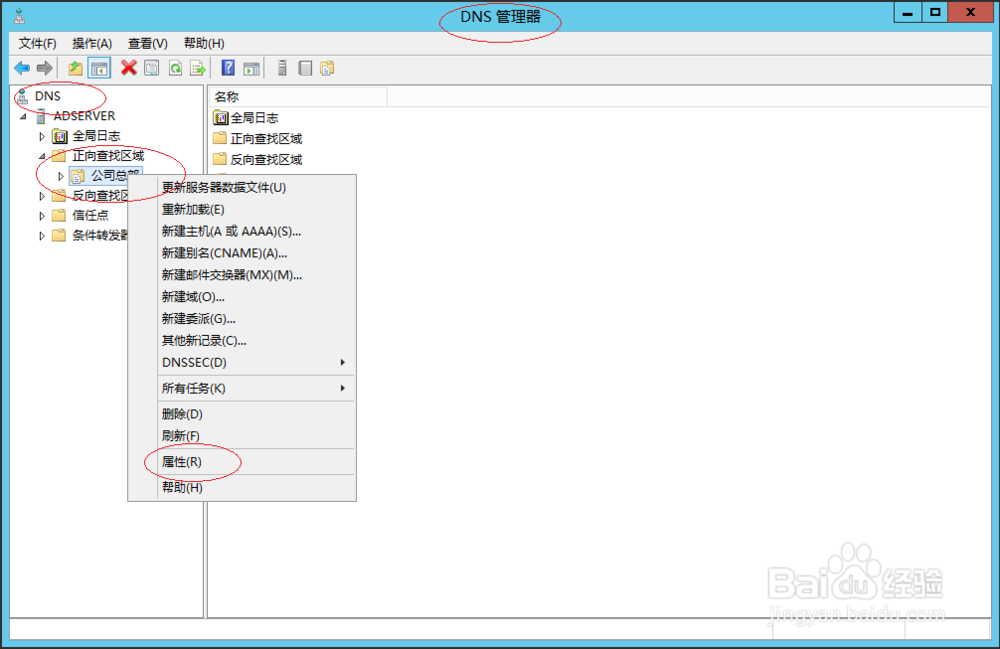Open the 查看(V) menu
1000x649 pixels.
pos(145,43)
